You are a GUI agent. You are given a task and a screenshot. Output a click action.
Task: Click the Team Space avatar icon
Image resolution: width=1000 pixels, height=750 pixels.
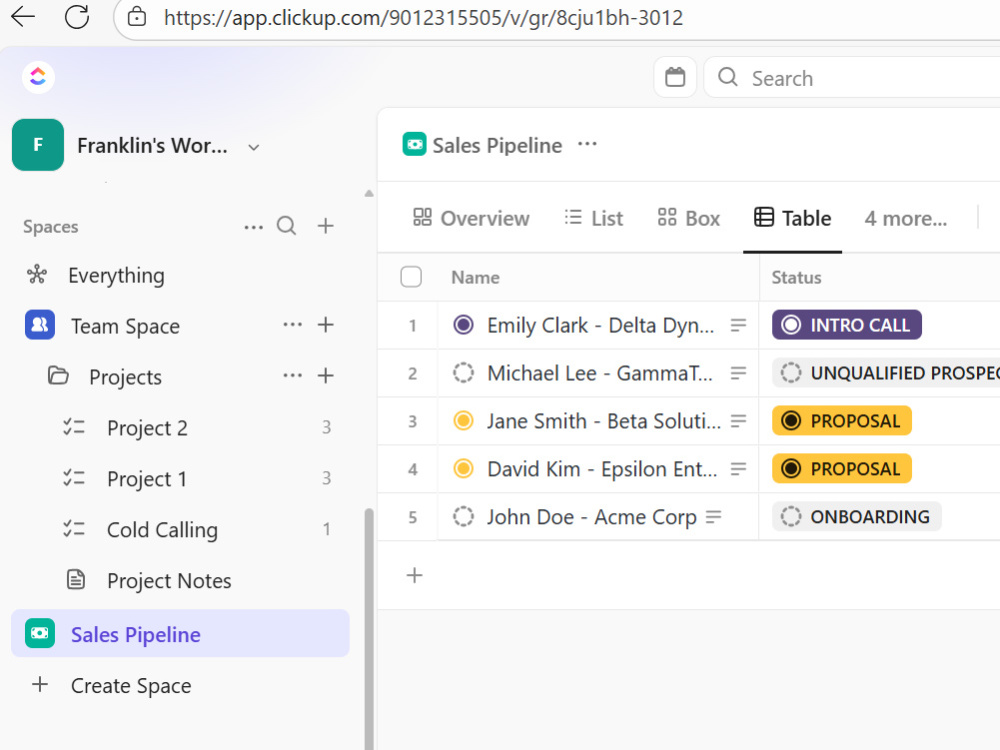pyautogui.click(x=40, y=325)
